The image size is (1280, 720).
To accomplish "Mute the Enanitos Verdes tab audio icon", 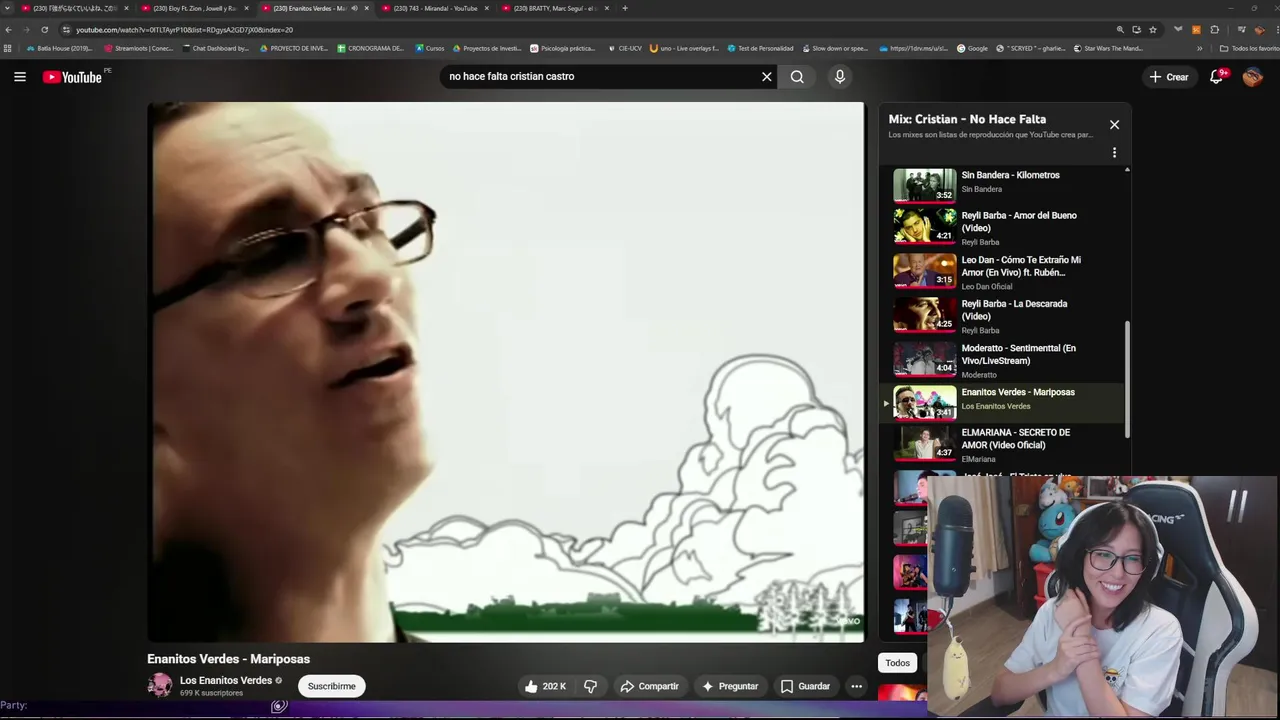I will [354, 8].
